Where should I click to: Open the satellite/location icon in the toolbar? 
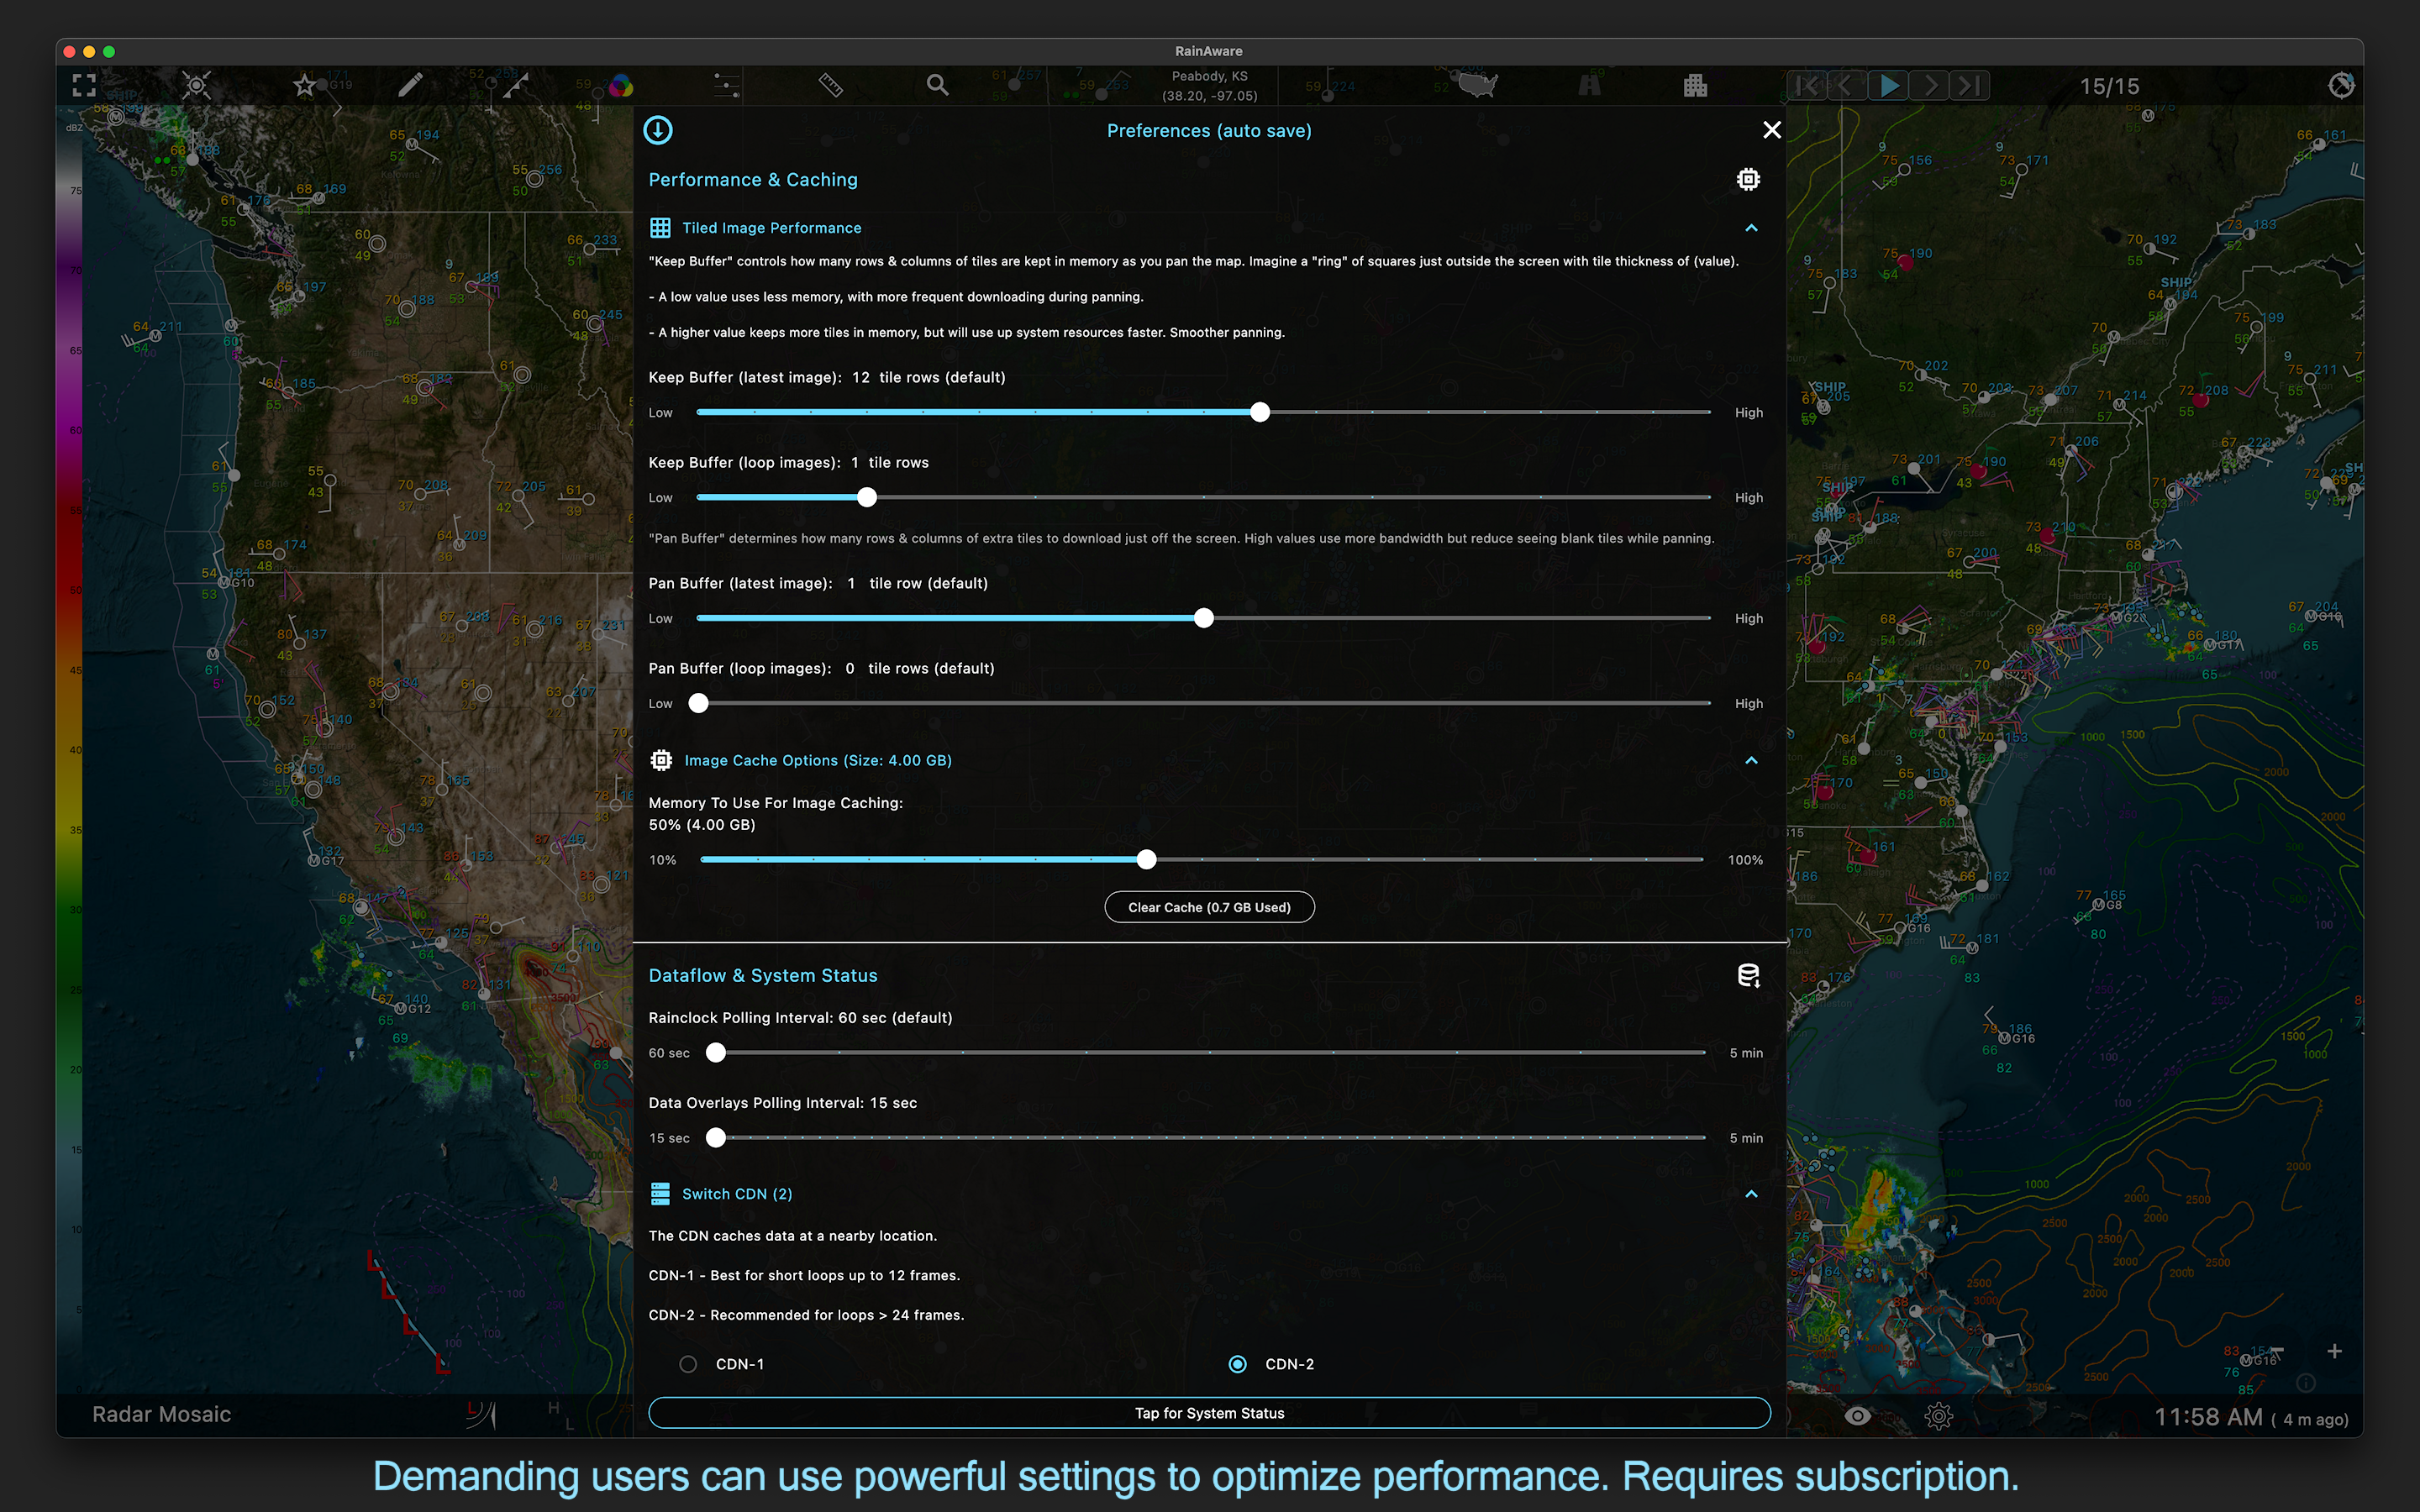coord(197,86)
